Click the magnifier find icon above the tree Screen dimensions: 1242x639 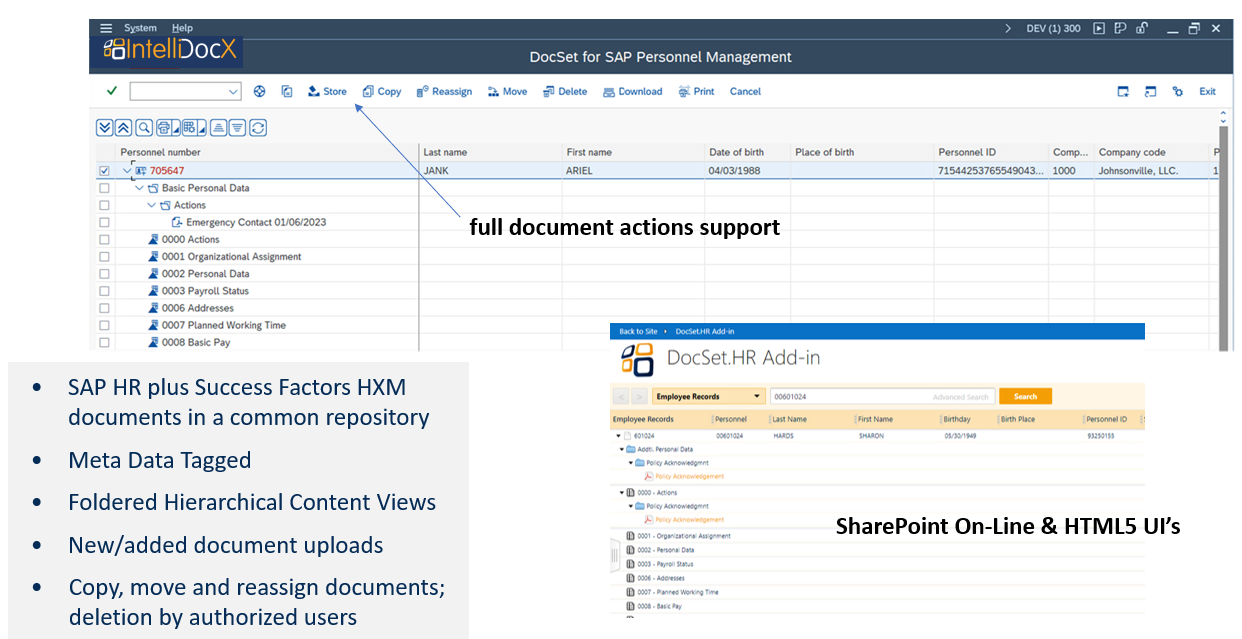[144, 127]
